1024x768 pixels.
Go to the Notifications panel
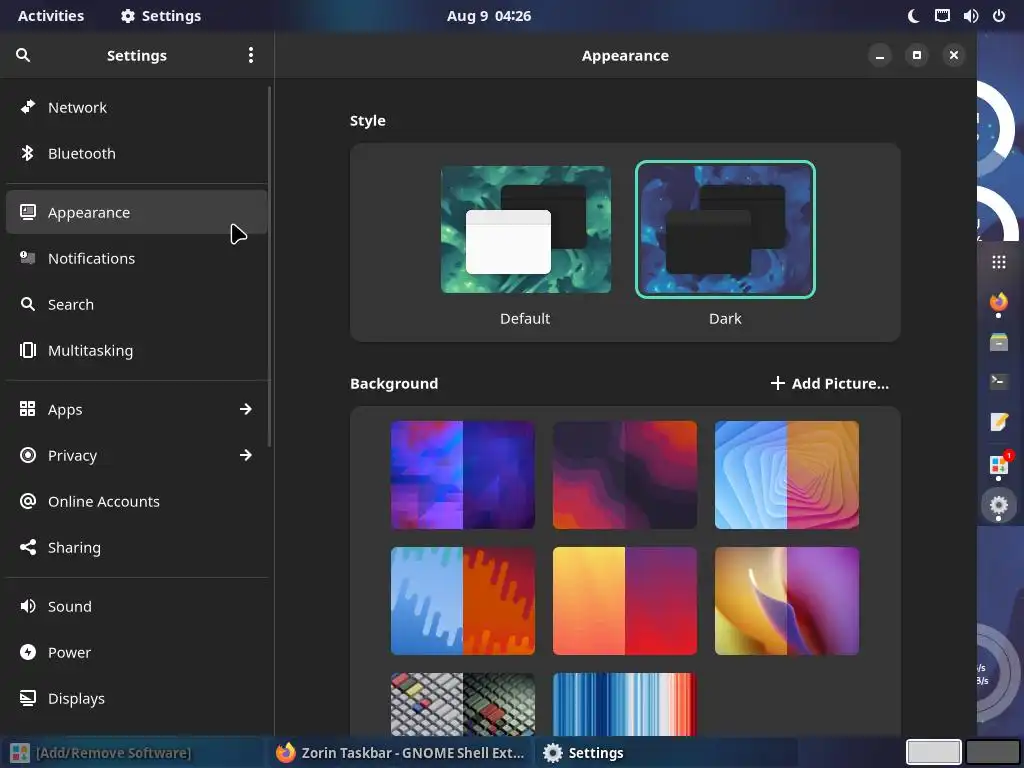click(x=136, y=258)
